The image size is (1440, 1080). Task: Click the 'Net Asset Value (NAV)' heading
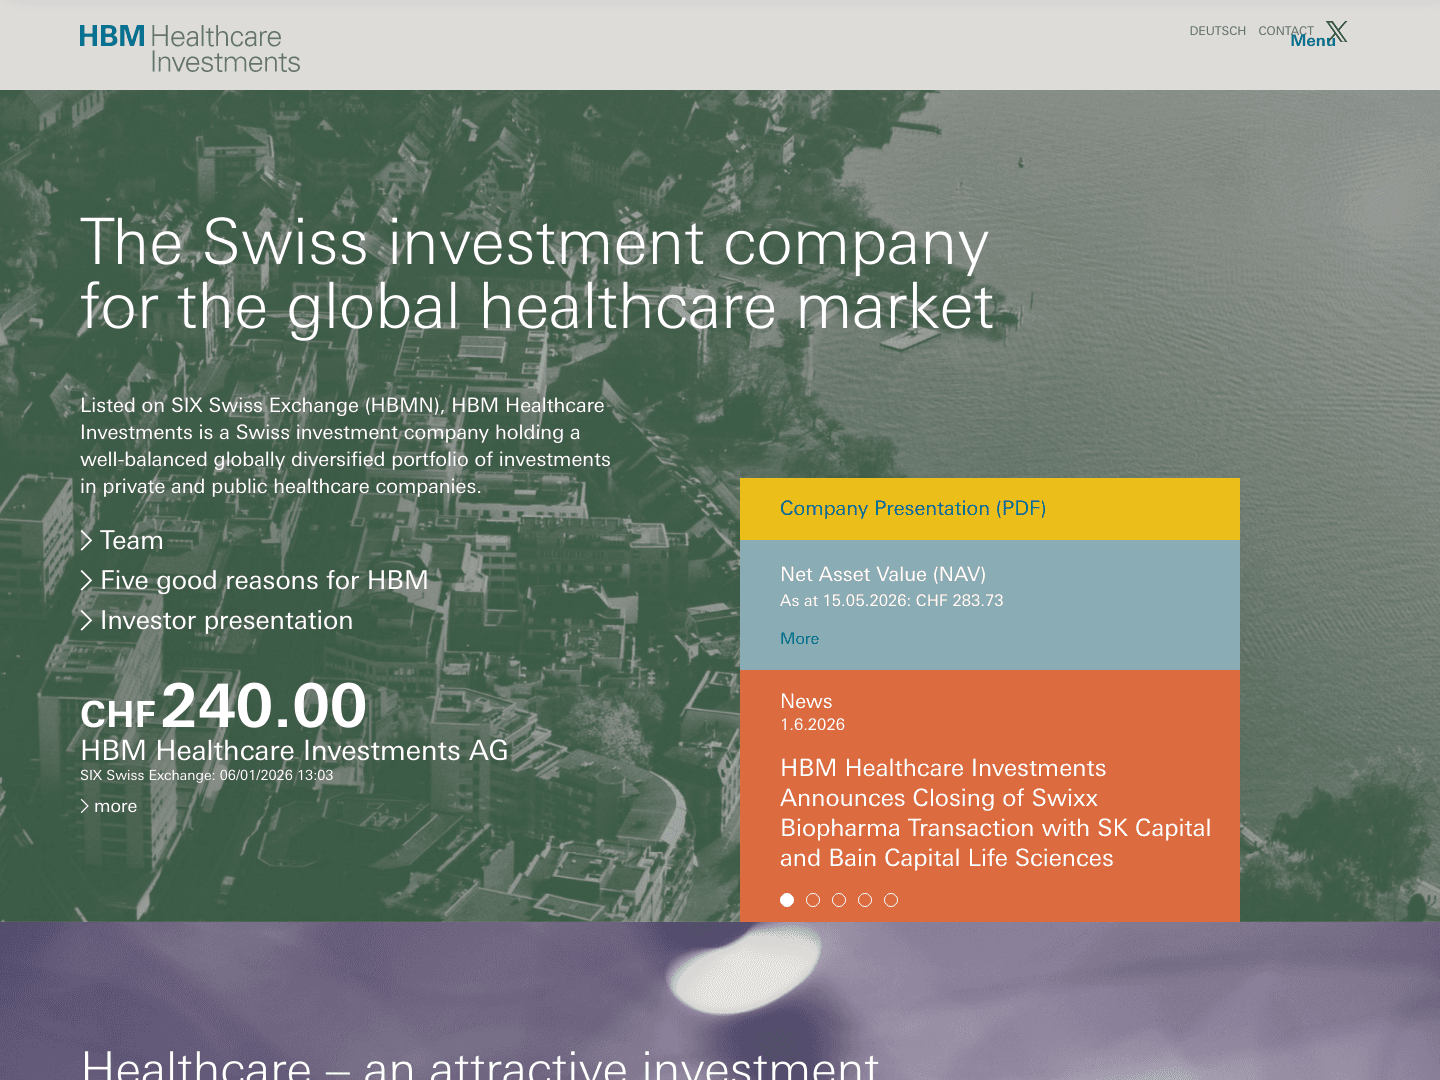(883, 574)
